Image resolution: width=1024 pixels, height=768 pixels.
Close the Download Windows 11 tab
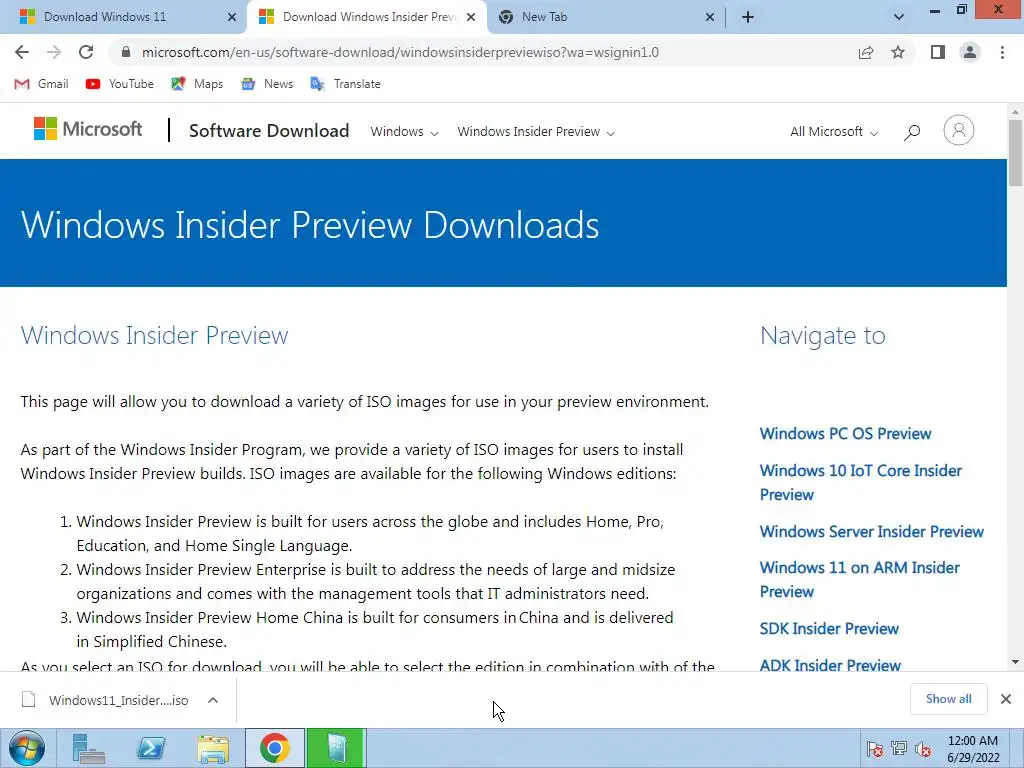pyautogui.click(x=232, y=17)
